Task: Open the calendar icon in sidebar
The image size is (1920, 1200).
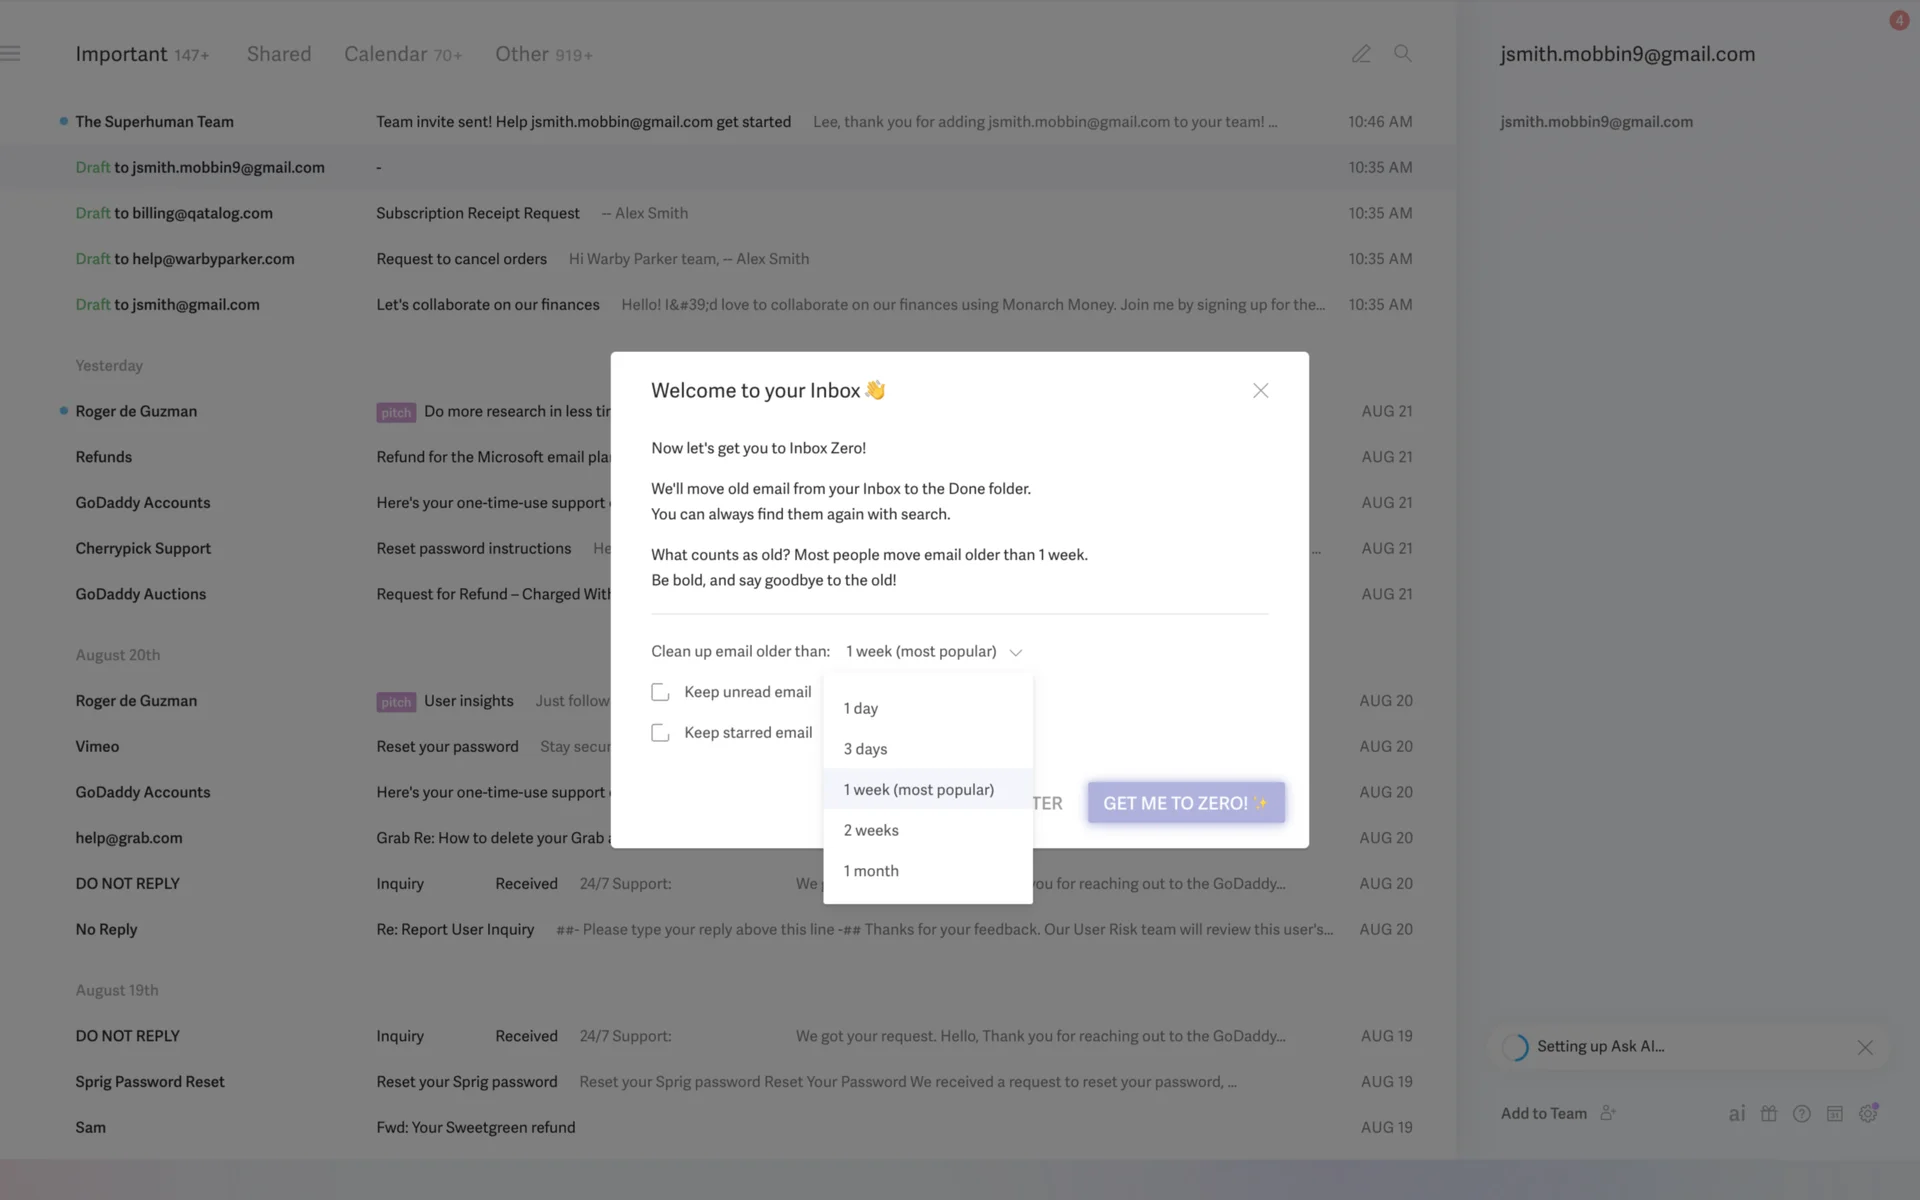Action: 1835,1114
